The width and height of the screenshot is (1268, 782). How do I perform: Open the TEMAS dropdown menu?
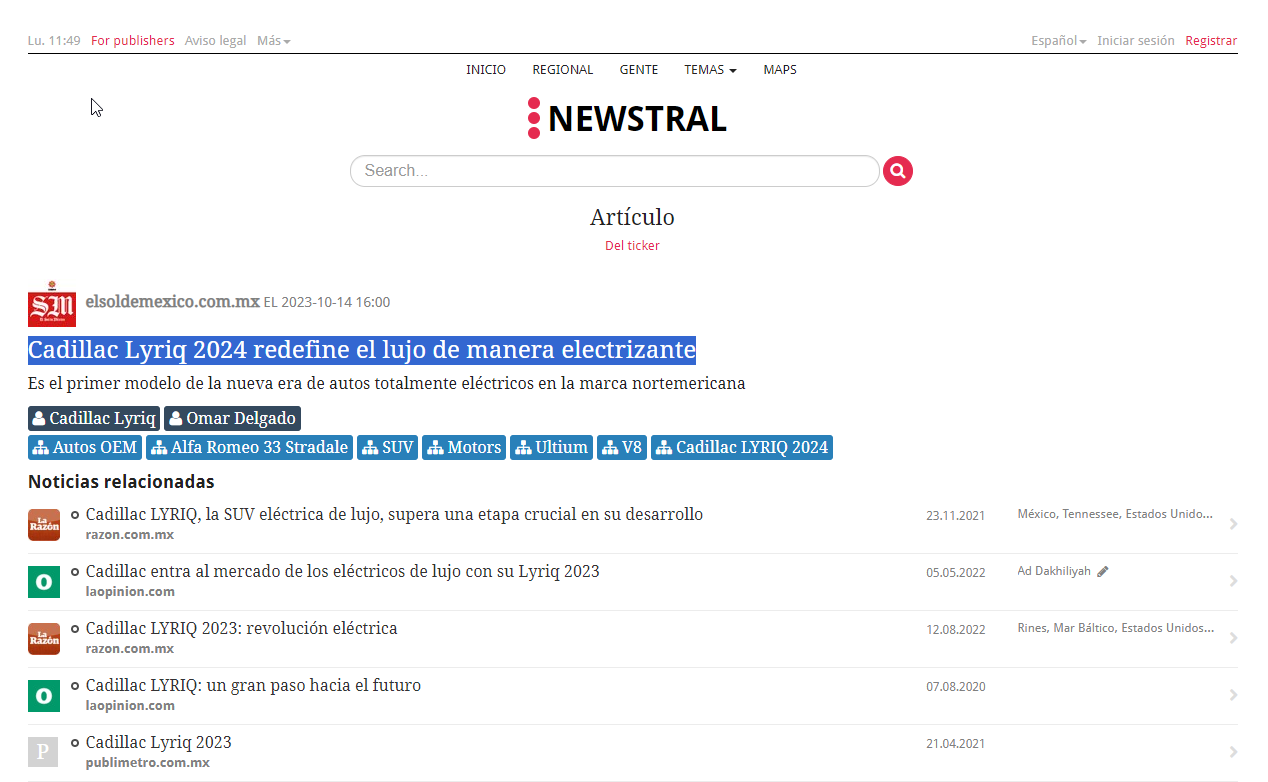coord(710,70)
